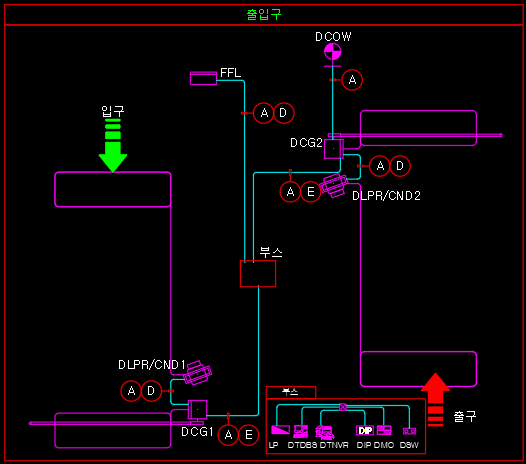This screenshot has height=464, width=526.
Task: Click the DCG1 barrier arm bar
Action: tap(116, 423)
